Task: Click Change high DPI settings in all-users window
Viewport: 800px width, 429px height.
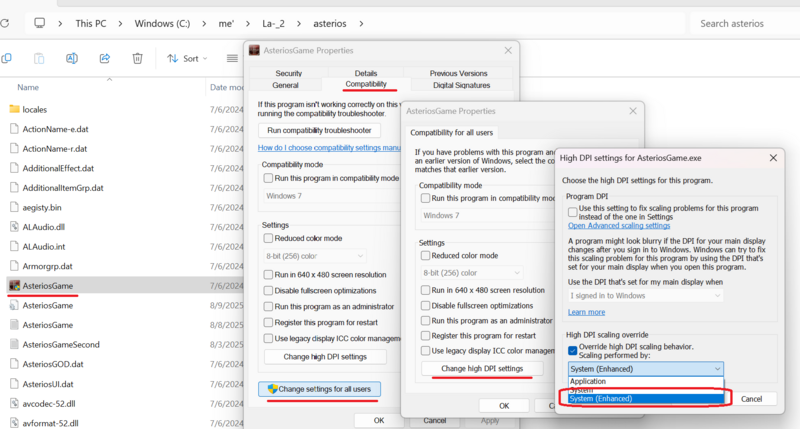Action: [x=482, y=368]
